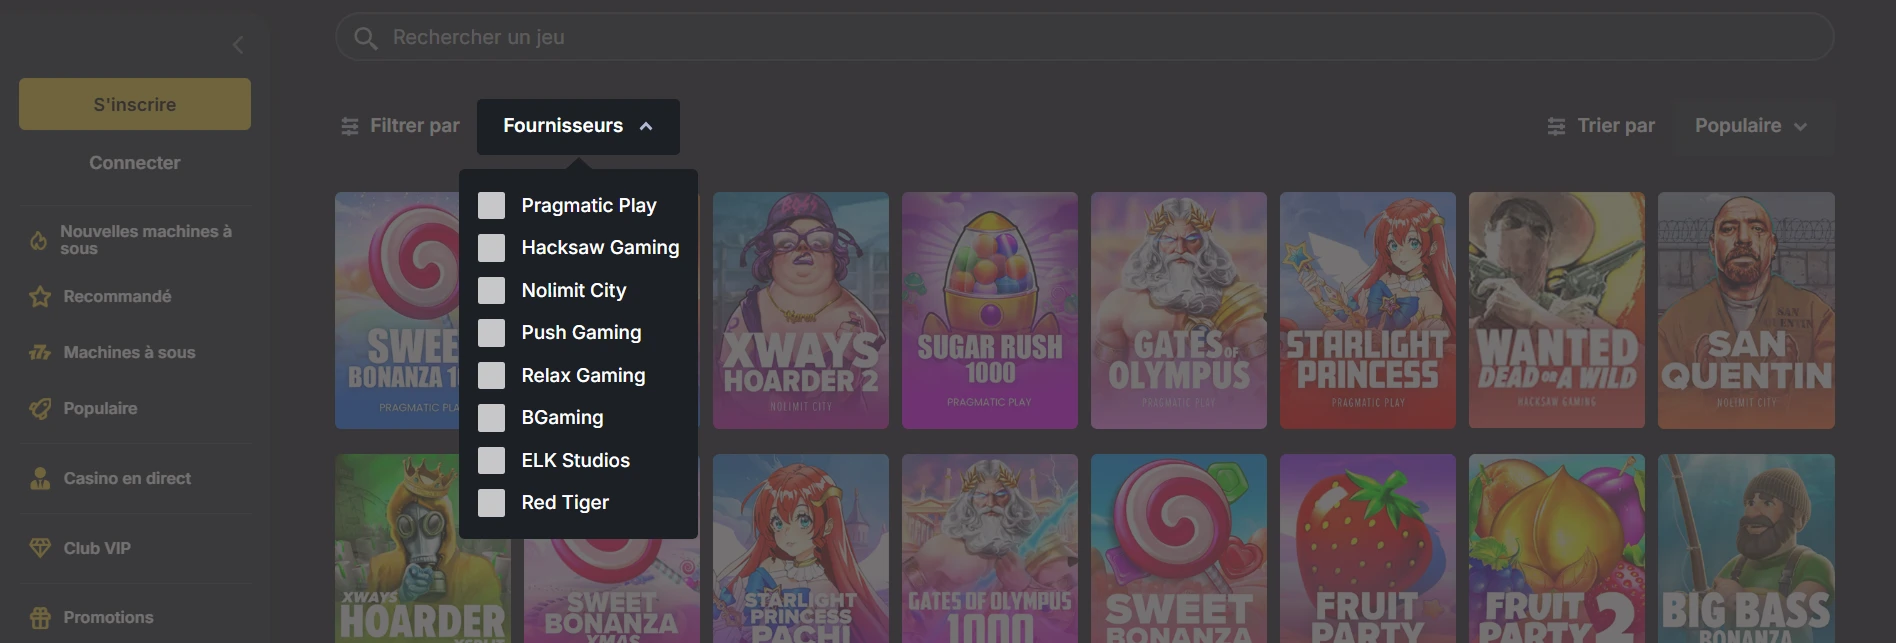Click the S'inscrire button
Viewport: 1896px width, 643px height.
point(135,104)
